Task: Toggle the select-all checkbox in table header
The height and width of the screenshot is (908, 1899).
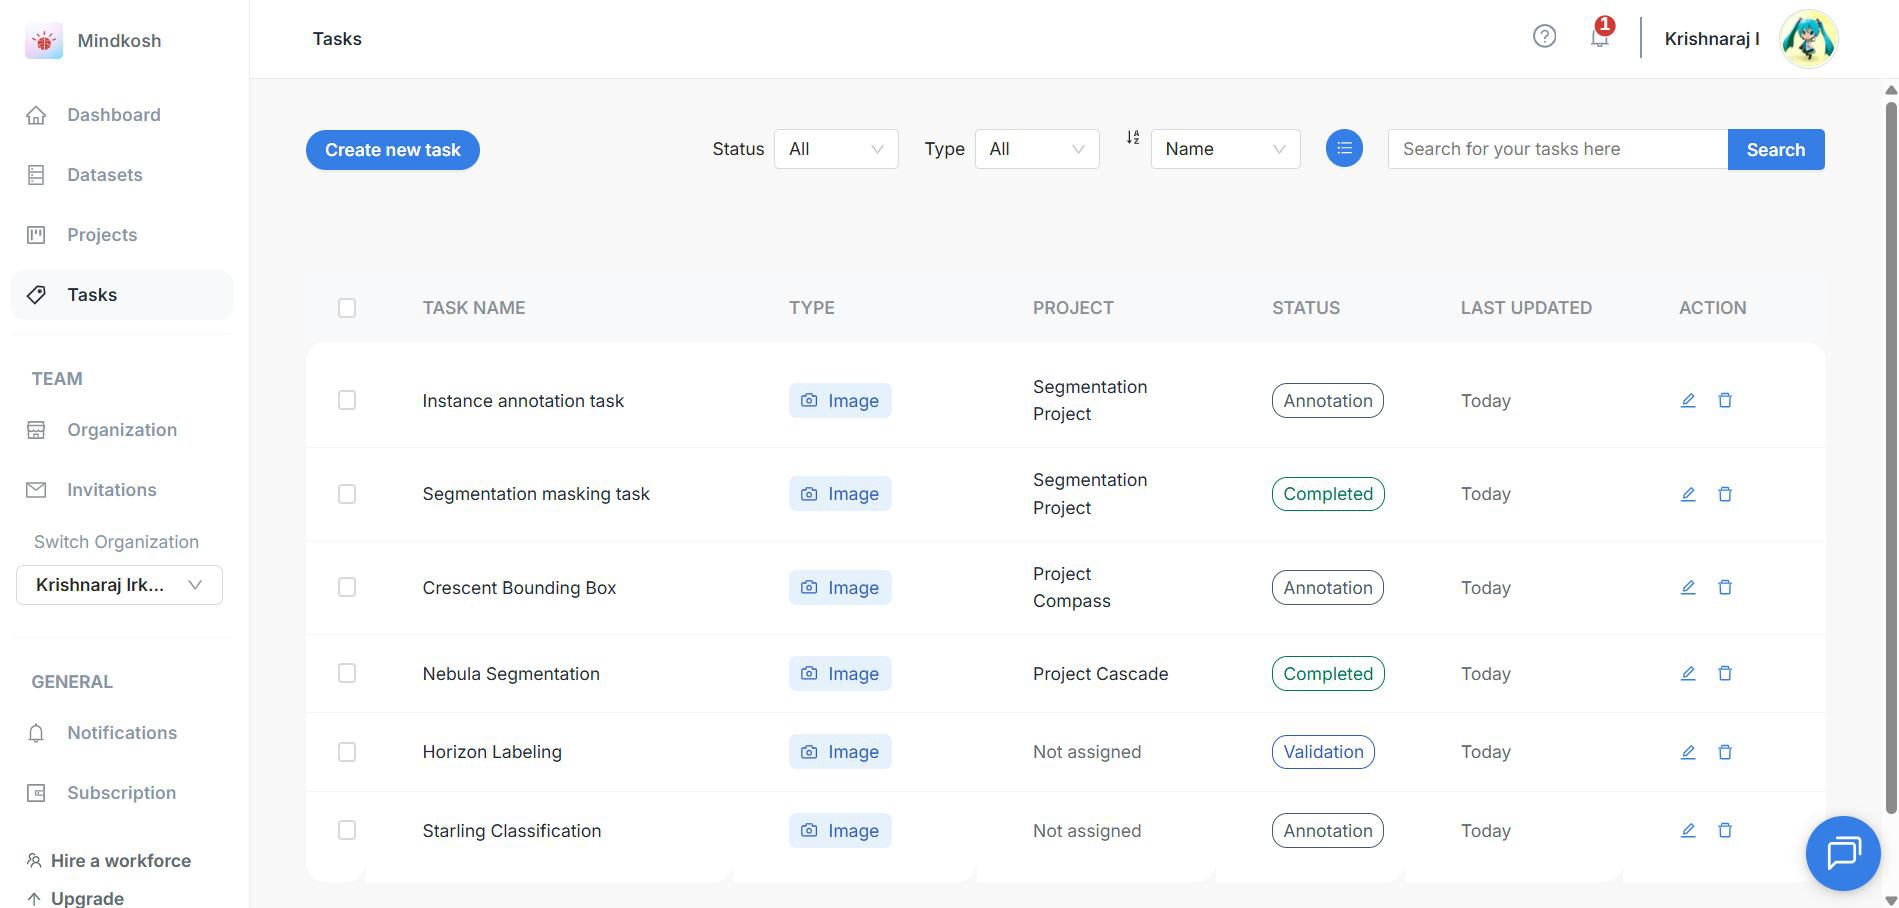Action: coord(347,308)
